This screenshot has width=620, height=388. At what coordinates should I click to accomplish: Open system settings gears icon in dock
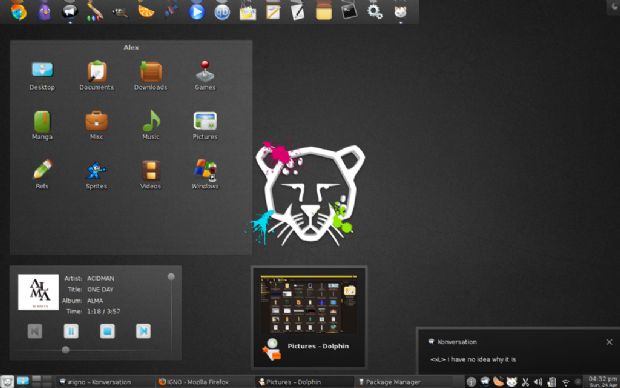pyautogui.click(x=374, y=11)
